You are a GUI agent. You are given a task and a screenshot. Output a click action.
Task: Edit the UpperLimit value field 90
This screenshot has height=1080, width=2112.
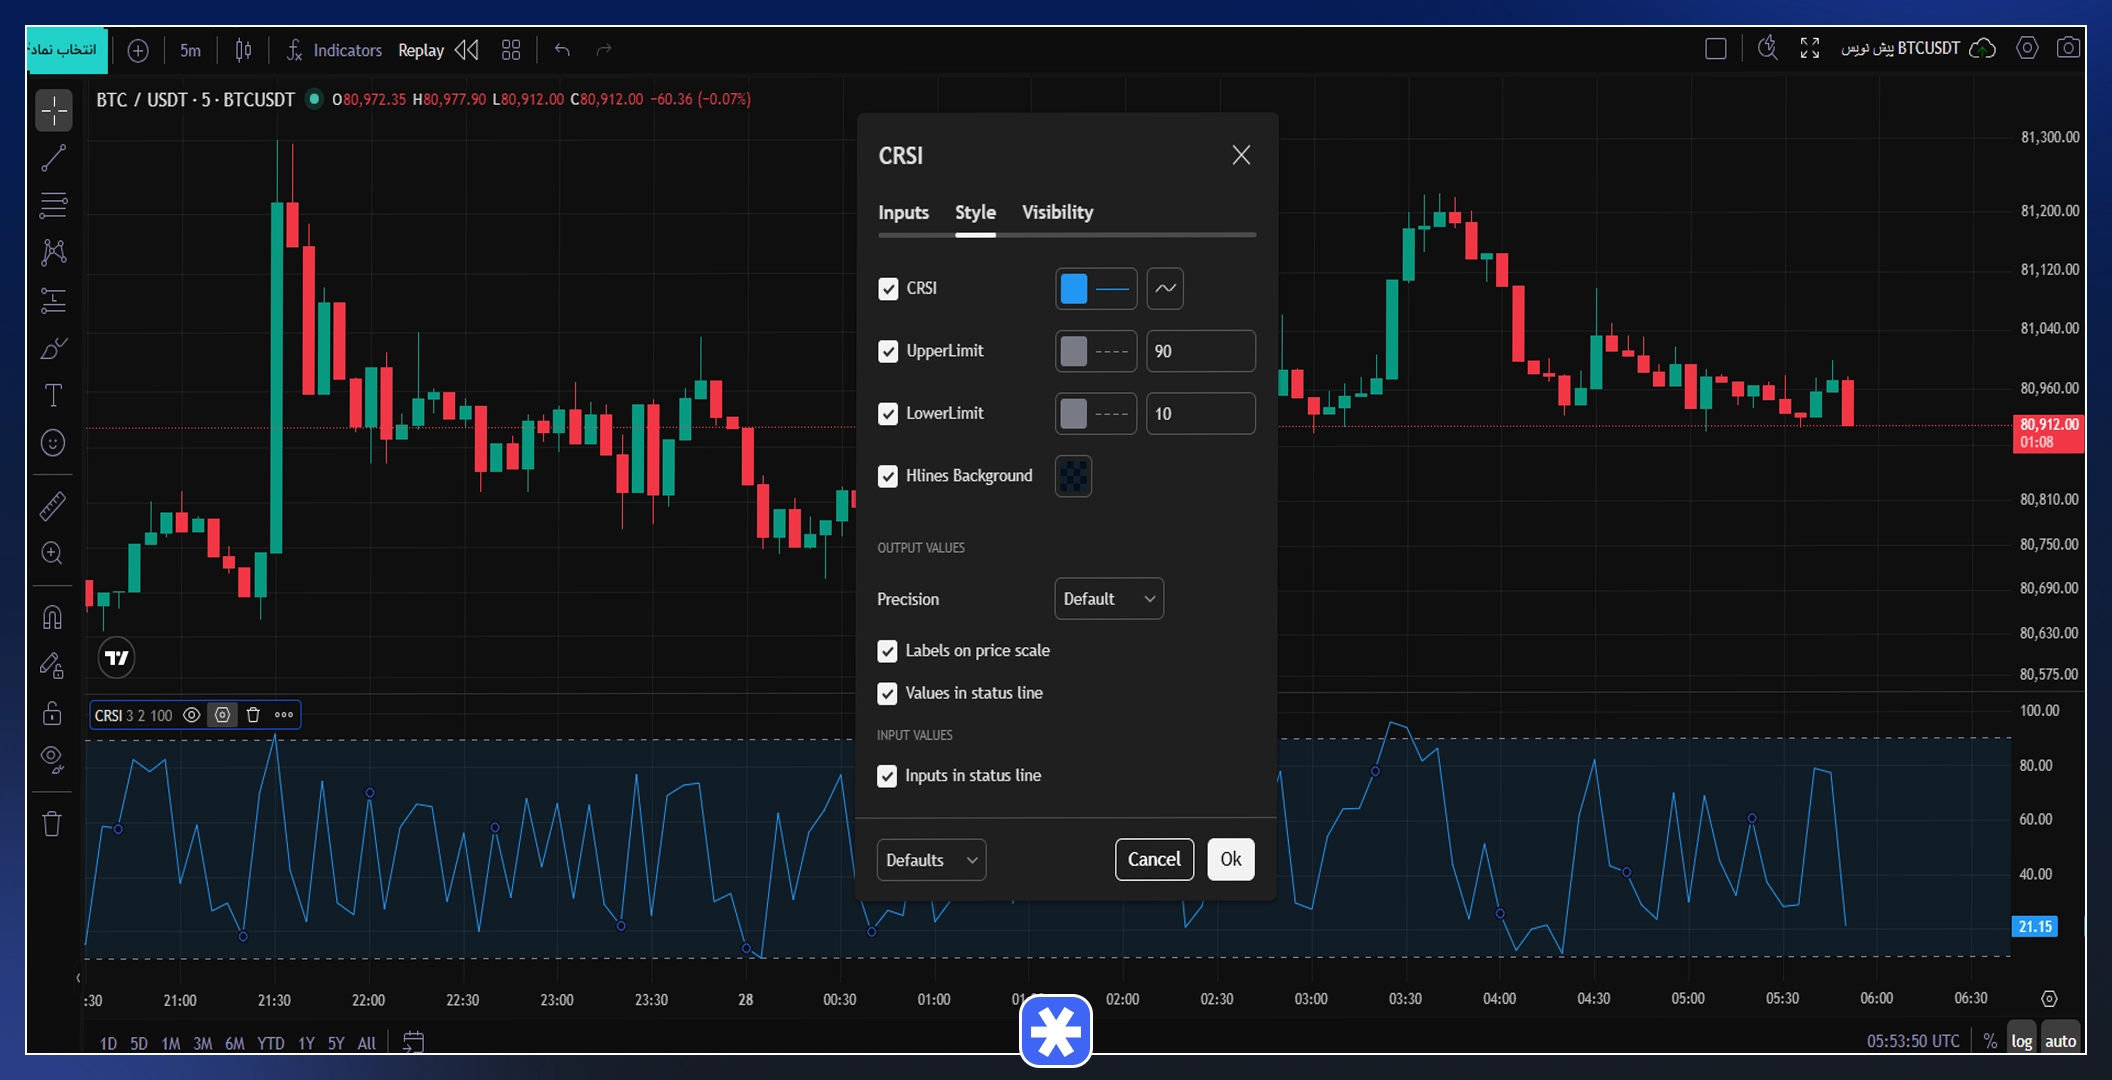click(x=1201, y=352)
